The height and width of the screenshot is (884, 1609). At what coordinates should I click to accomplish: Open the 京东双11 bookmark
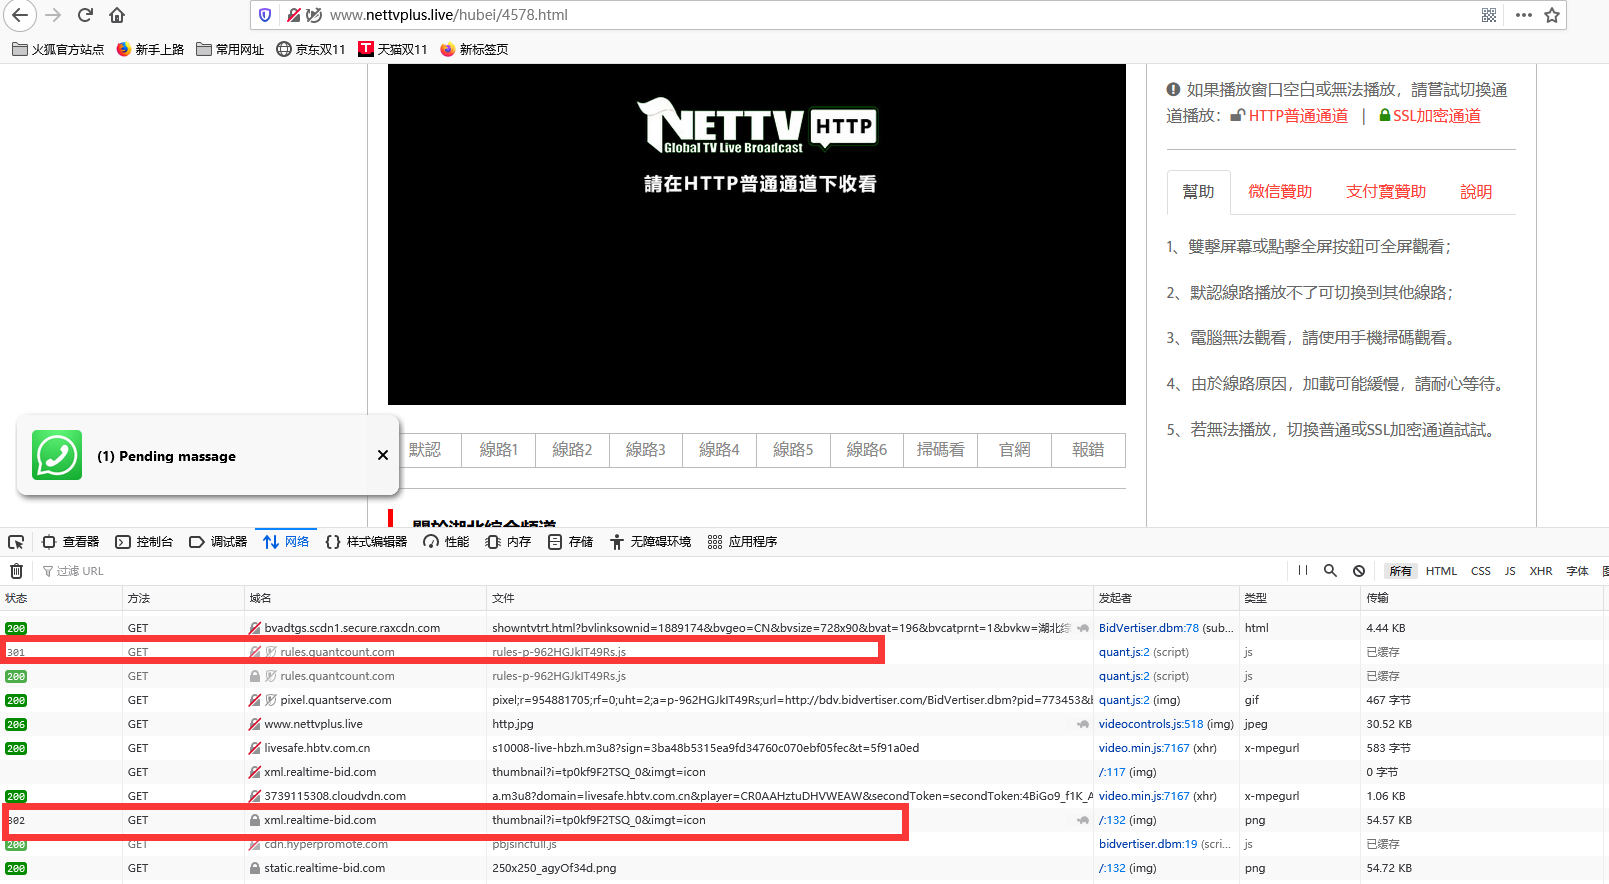pos(311,49)
